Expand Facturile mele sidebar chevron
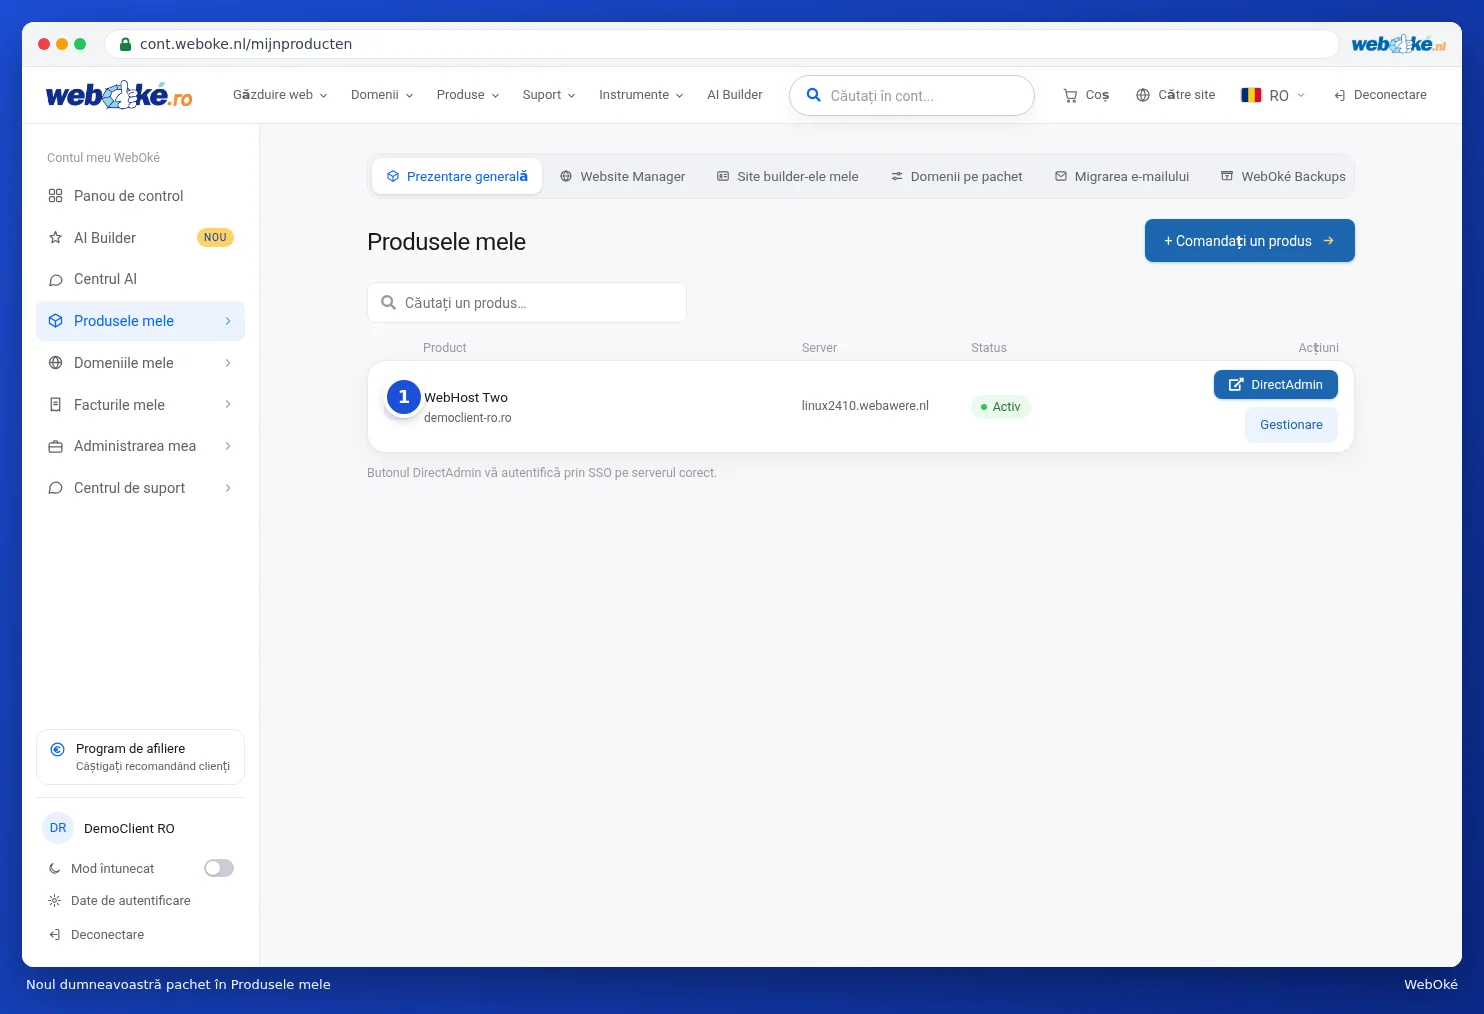 click(228, 405)
